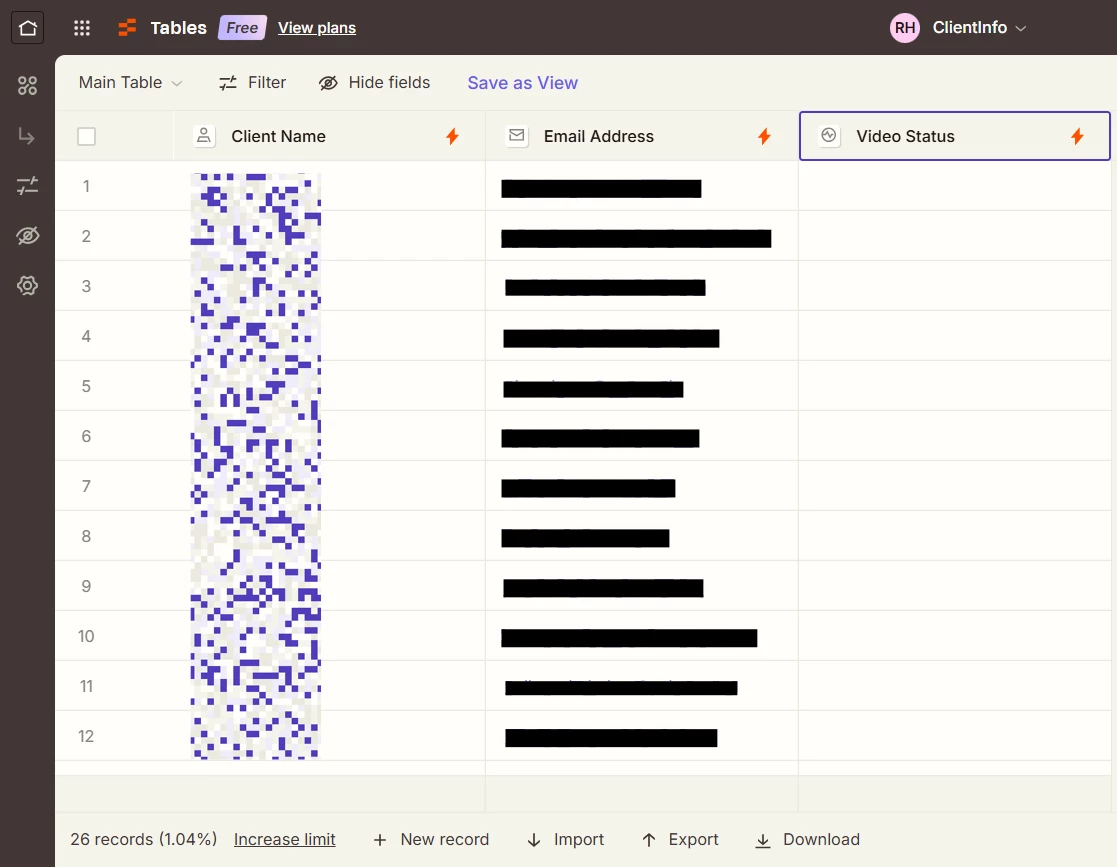
Task: Select the Client Name column header
Action: click(329, 136)
